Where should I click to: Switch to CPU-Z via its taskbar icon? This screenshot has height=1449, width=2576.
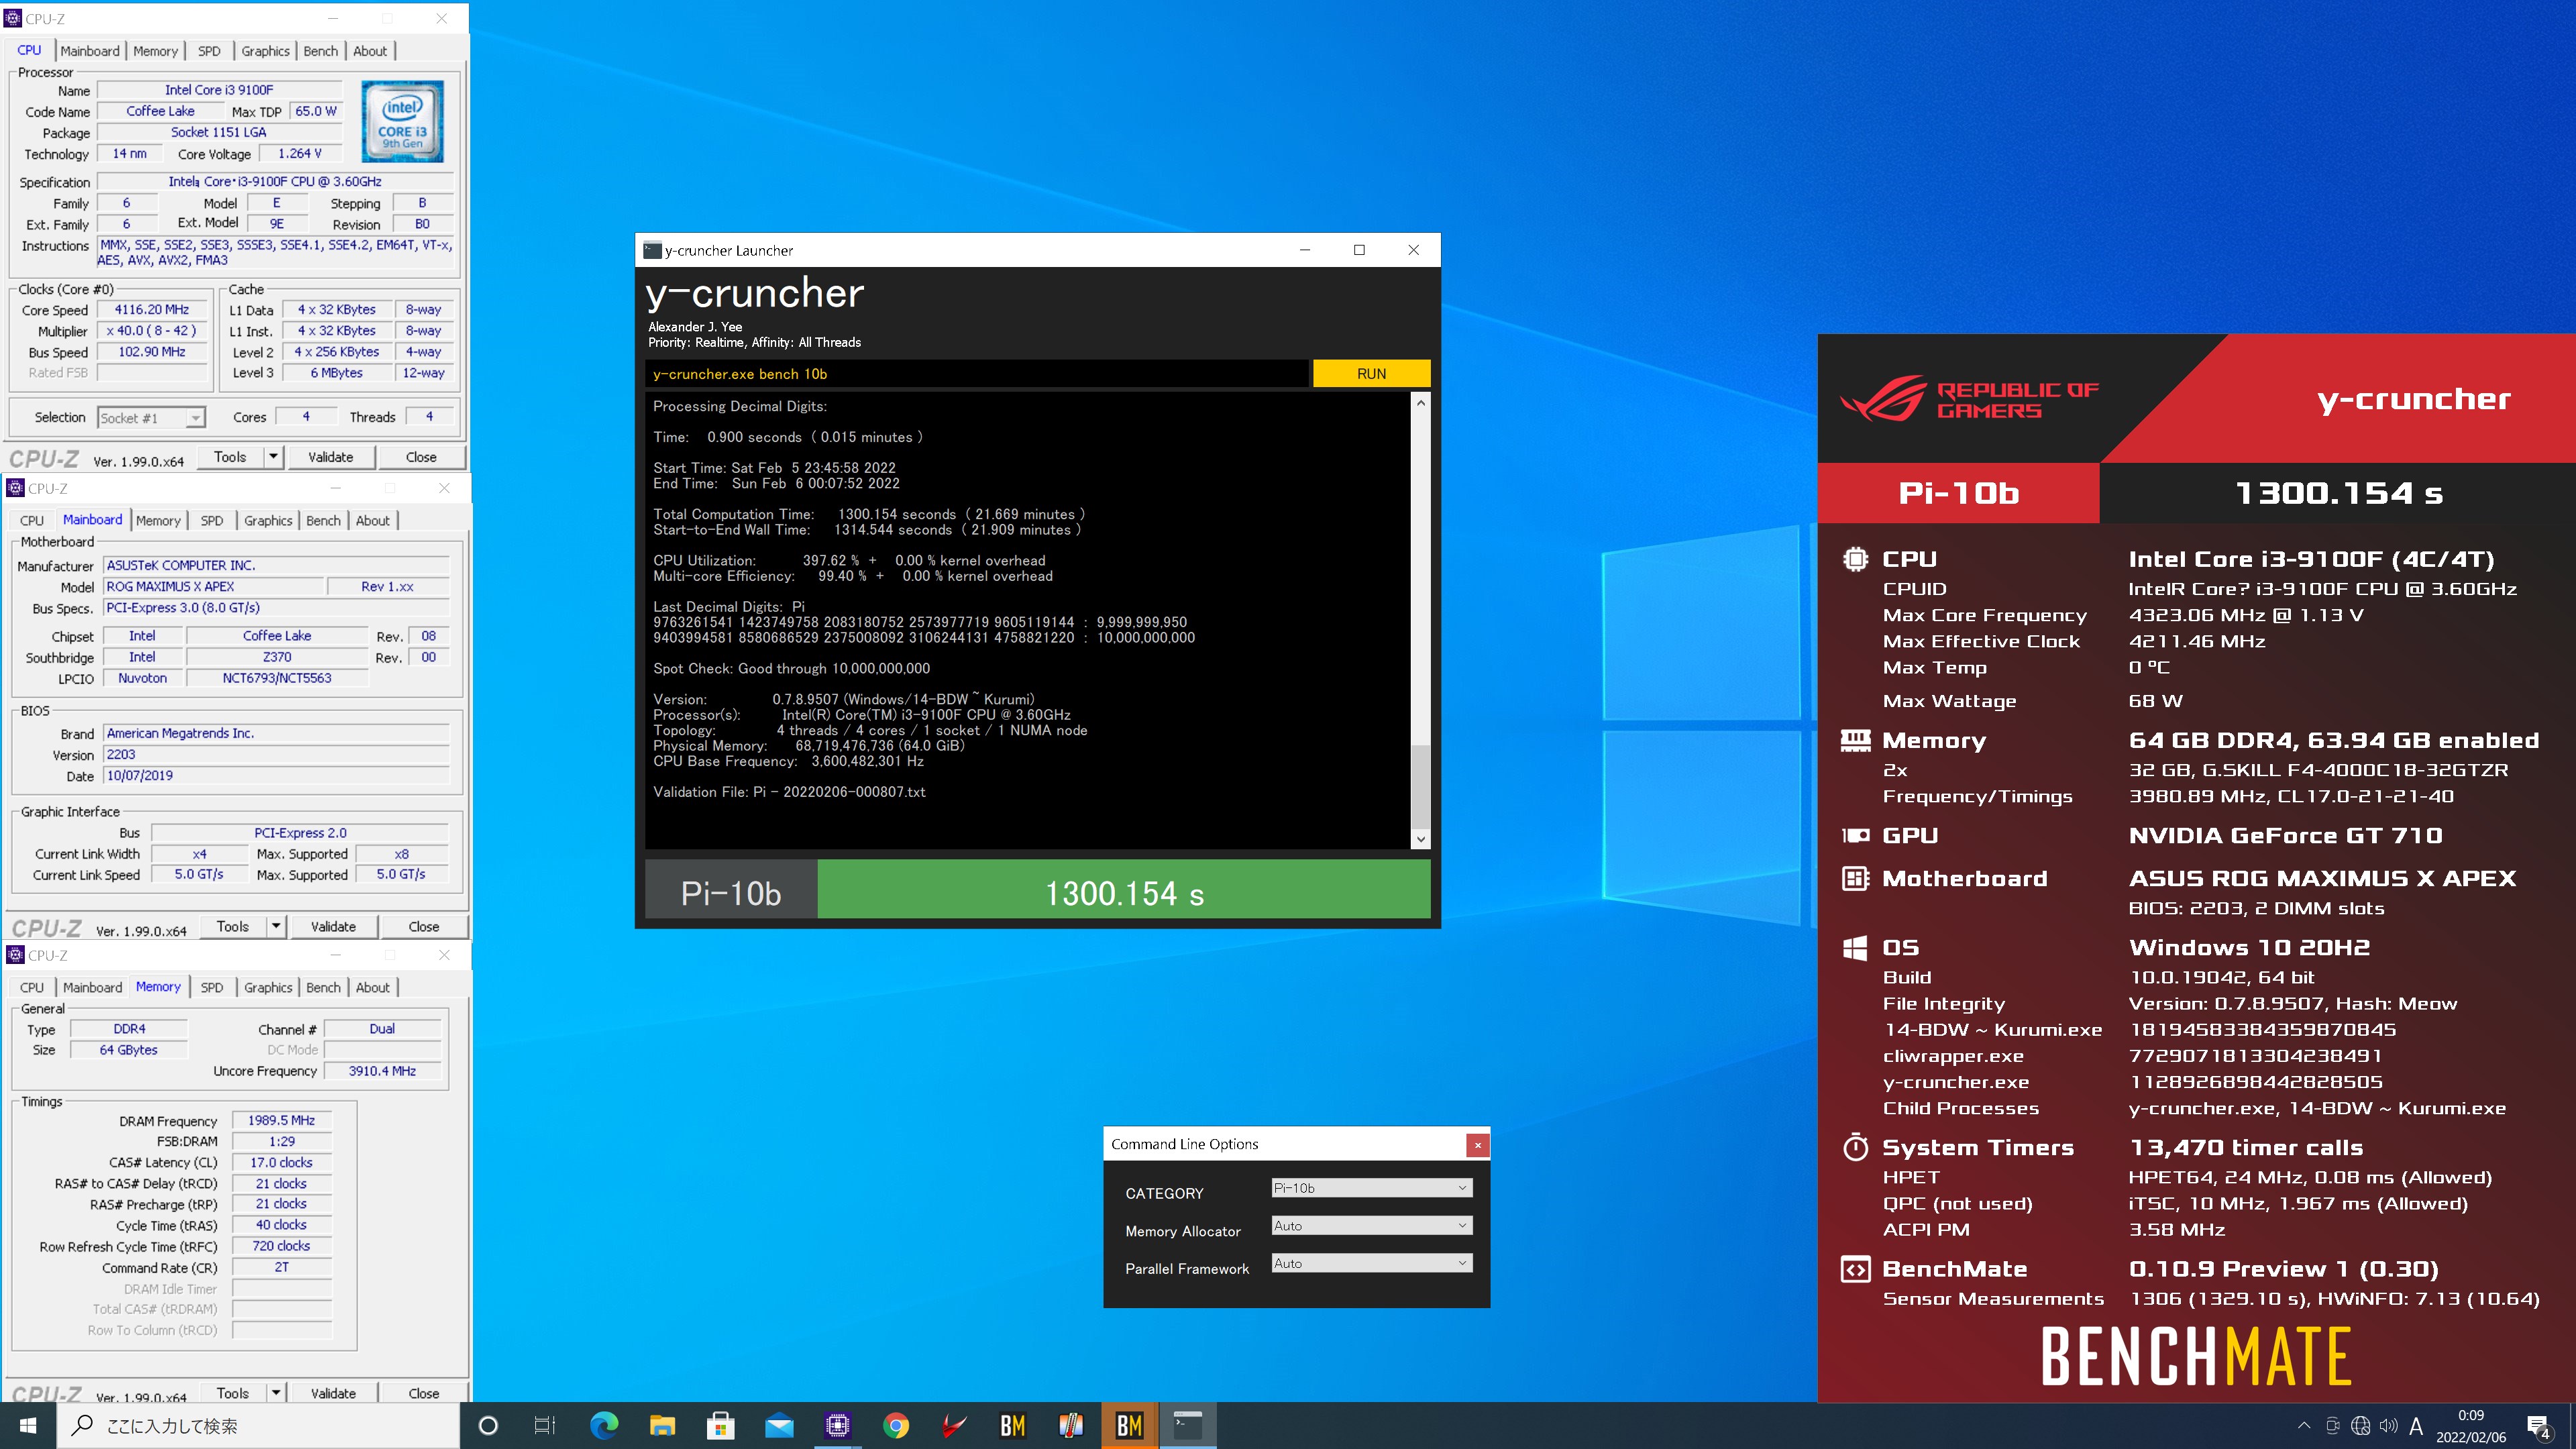coord(837,1425)
